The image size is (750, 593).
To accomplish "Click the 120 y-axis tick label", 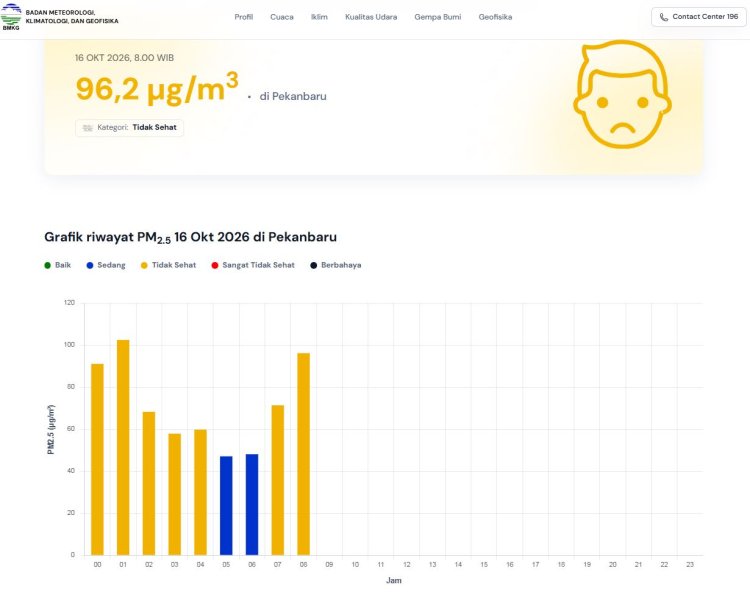I will click(x=69, y=303).
